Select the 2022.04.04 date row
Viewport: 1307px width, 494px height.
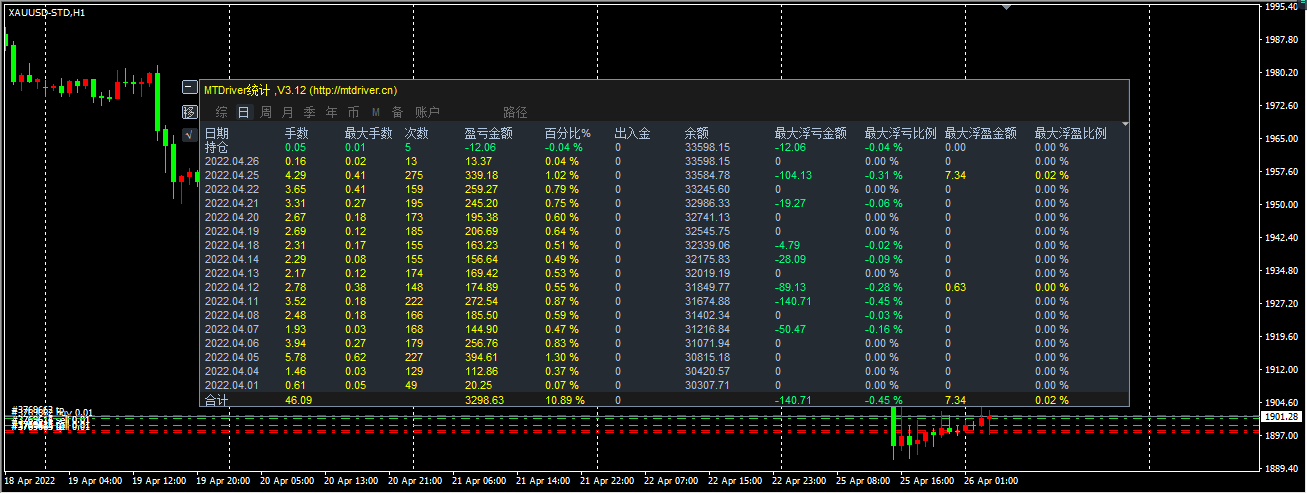pos(231,371)
